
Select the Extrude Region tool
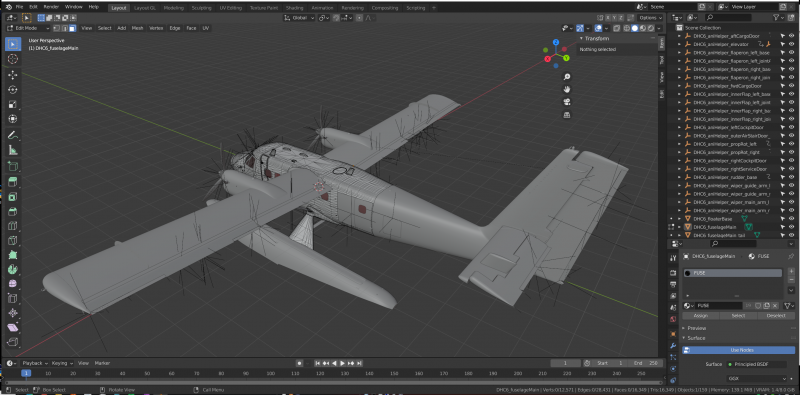point(13,182)
